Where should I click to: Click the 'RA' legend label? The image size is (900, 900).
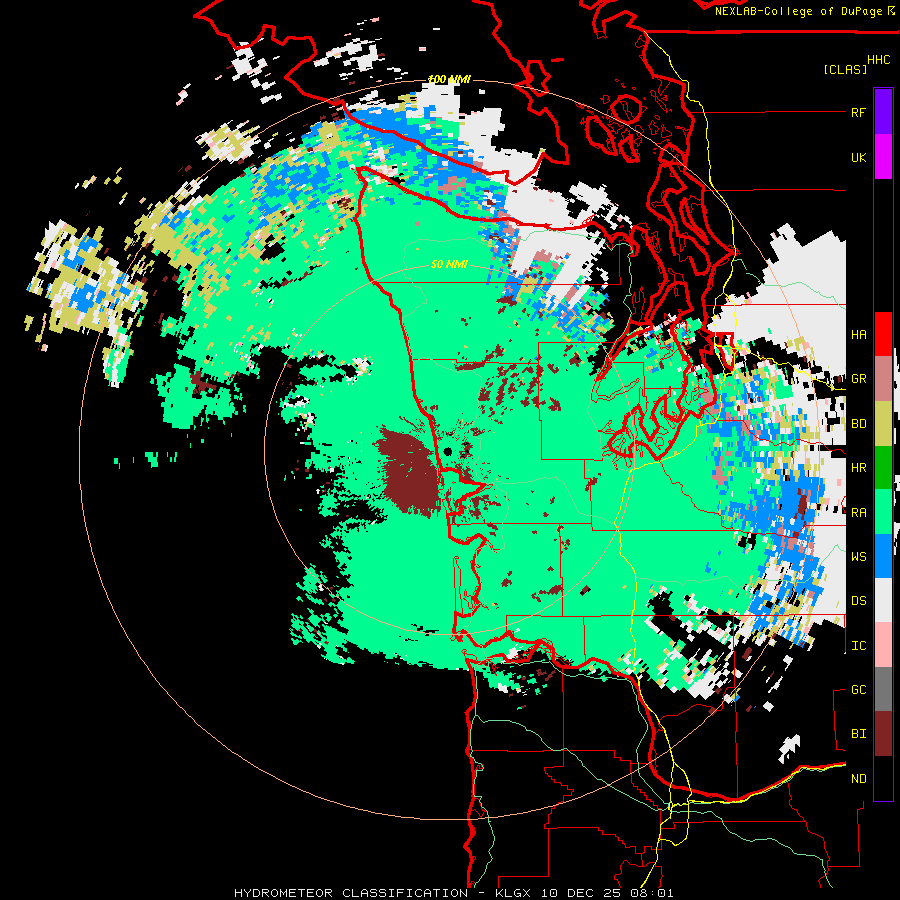pos(858,513)
